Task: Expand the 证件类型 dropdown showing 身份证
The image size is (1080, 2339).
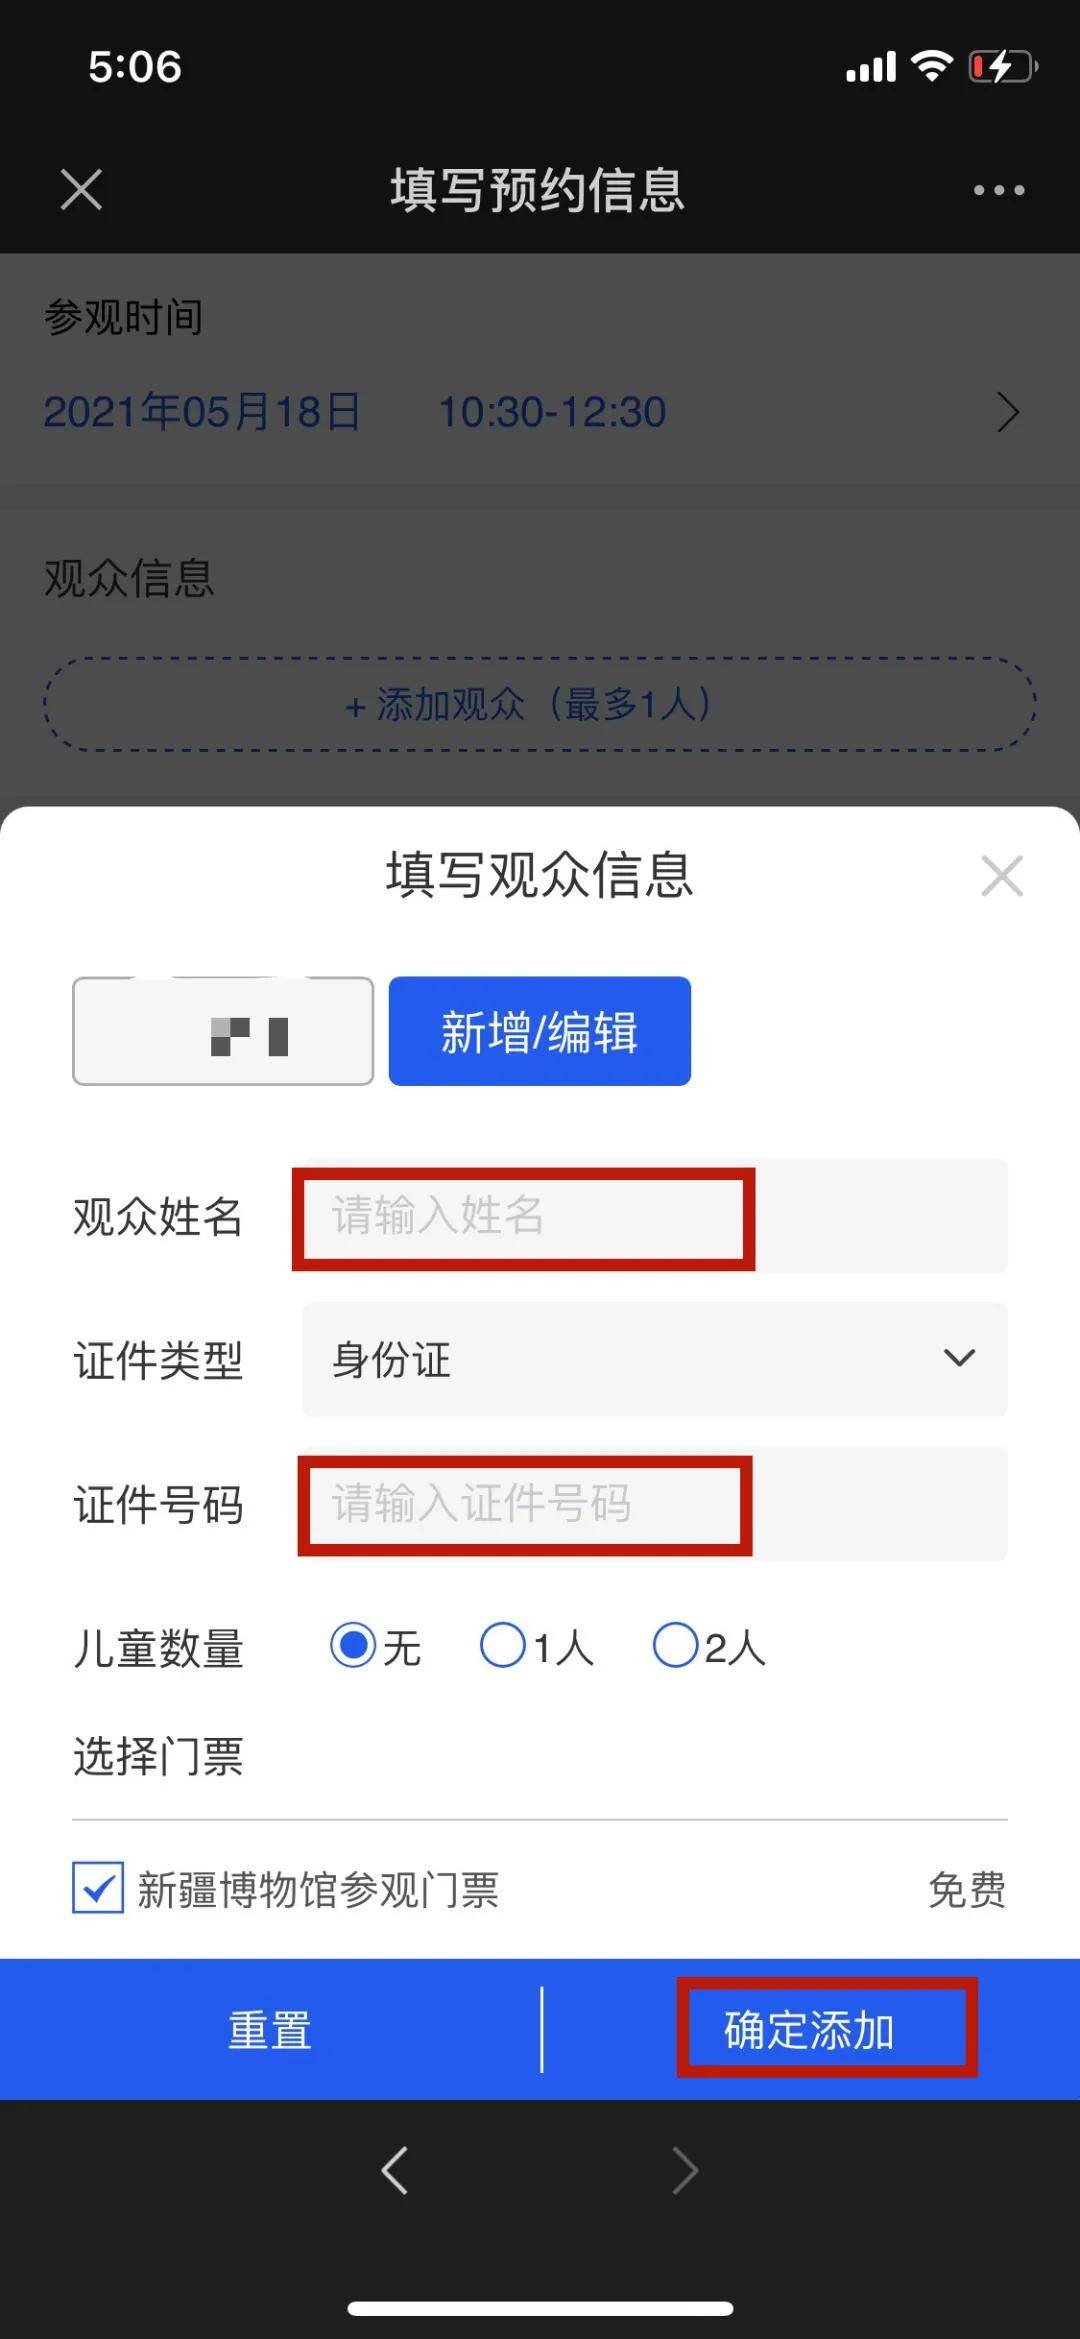Action: 654,1359
